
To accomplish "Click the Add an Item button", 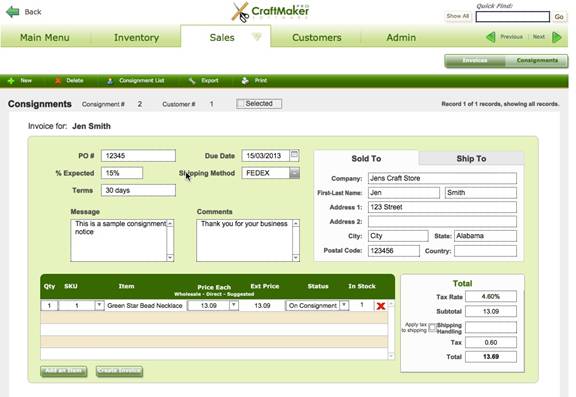I will click(x=64, y=371).
